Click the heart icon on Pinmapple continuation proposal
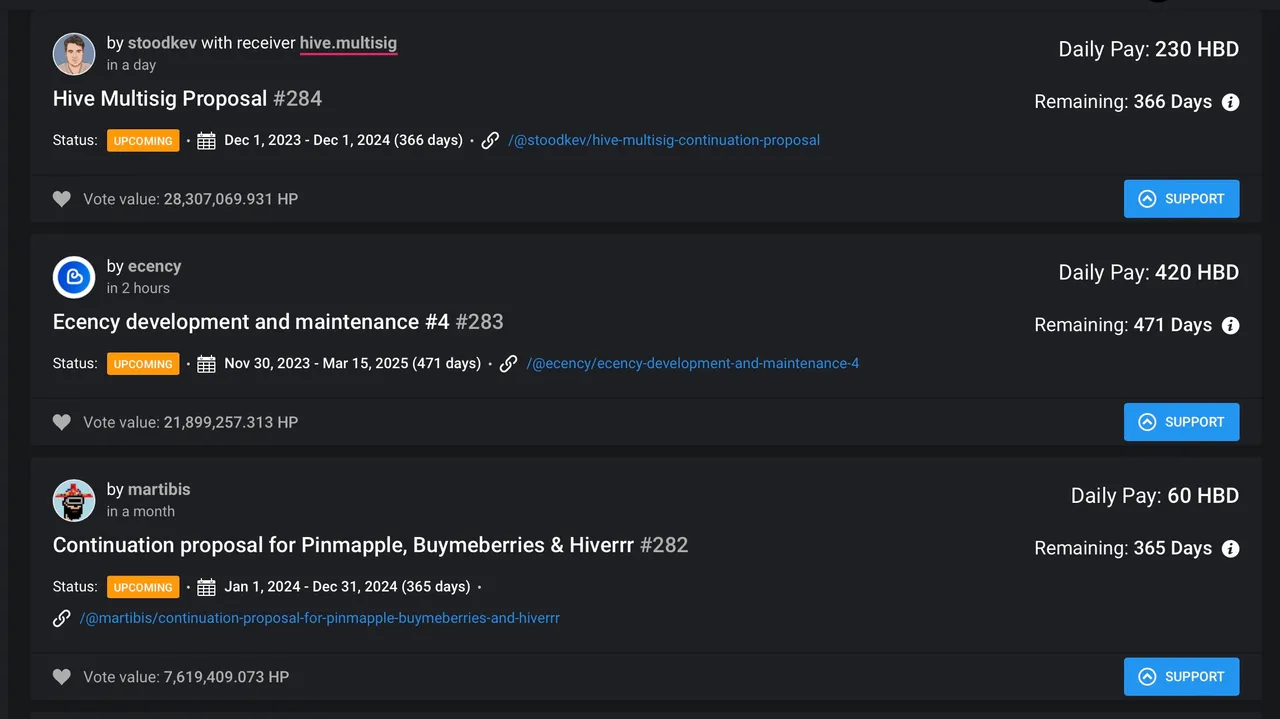This screenshot has height=719, width=1280. [x=62, y=677]
